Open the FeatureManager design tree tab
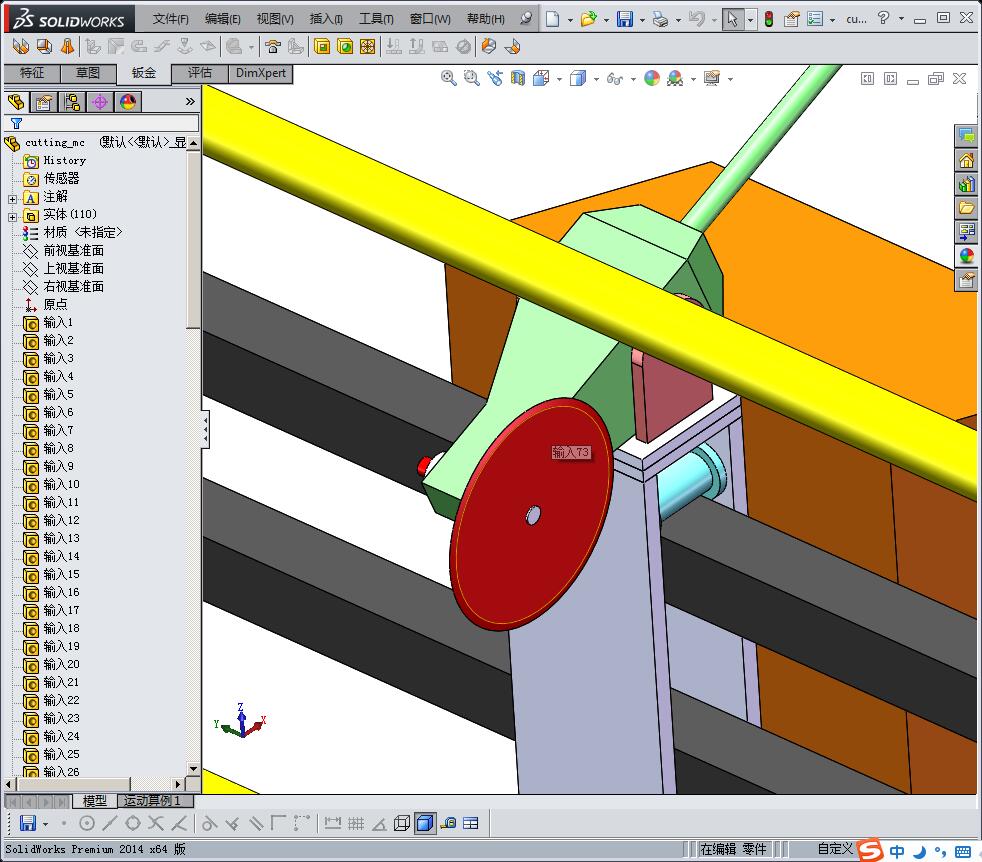982x862 pixels. pos(16,101)
